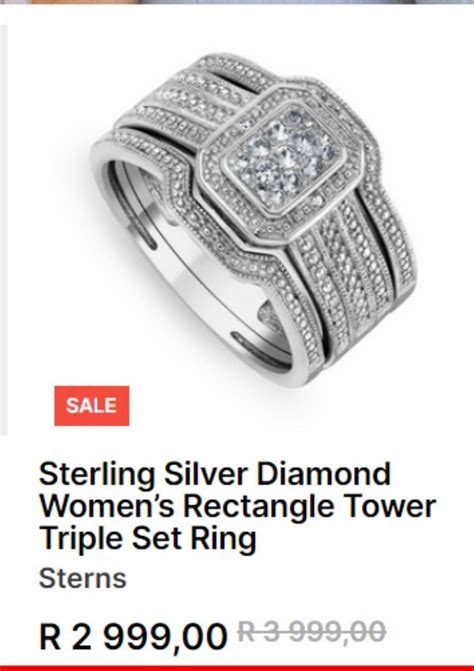Click the red bar below the price
The height and width of the screenshot is (671, 474).
click(x=237, y=668)
